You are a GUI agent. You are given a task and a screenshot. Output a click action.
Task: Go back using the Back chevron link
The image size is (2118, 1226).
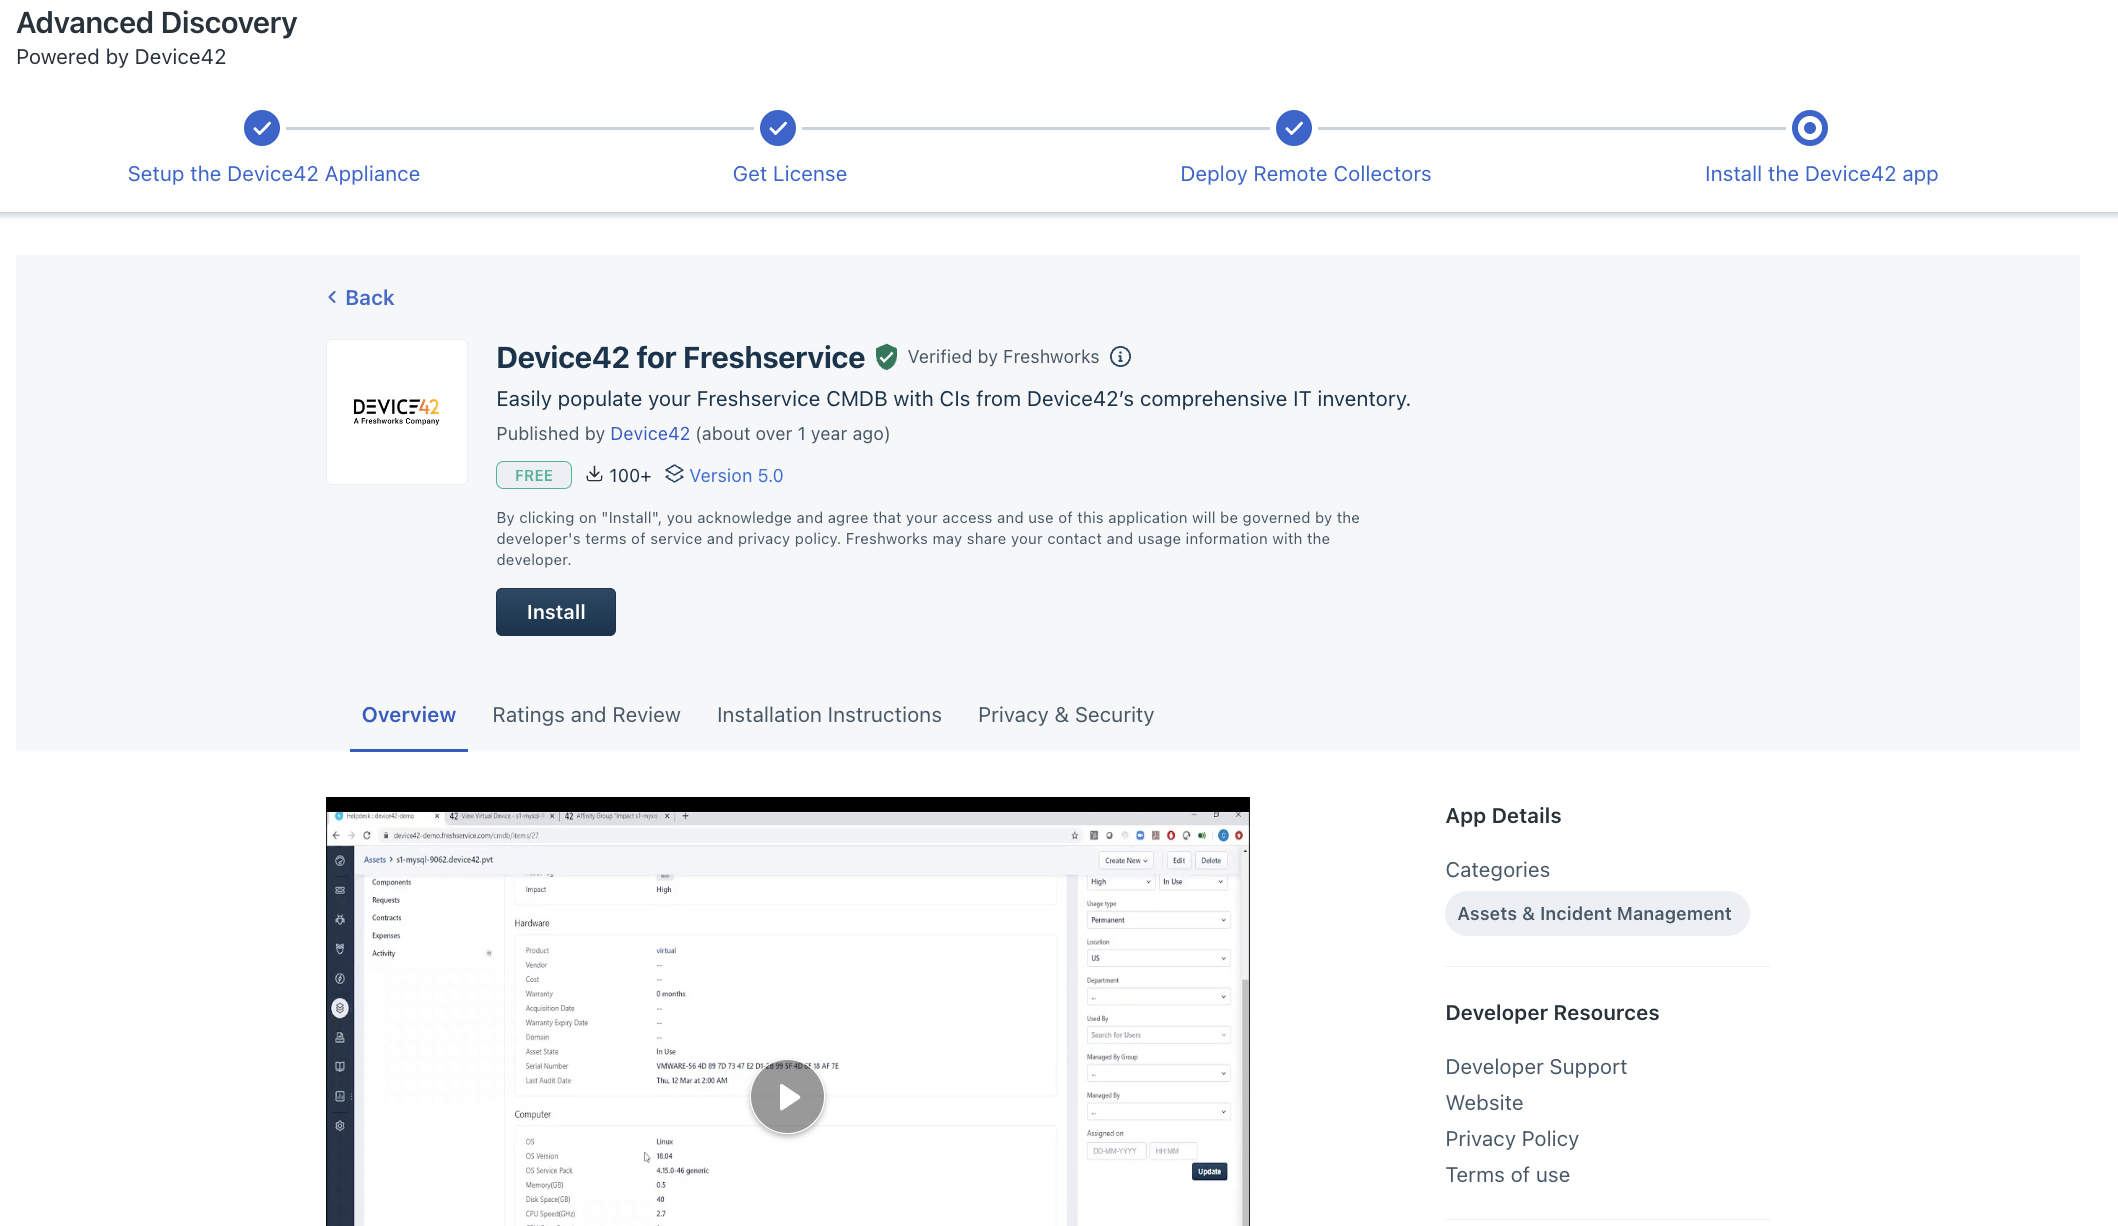[361, 298]
